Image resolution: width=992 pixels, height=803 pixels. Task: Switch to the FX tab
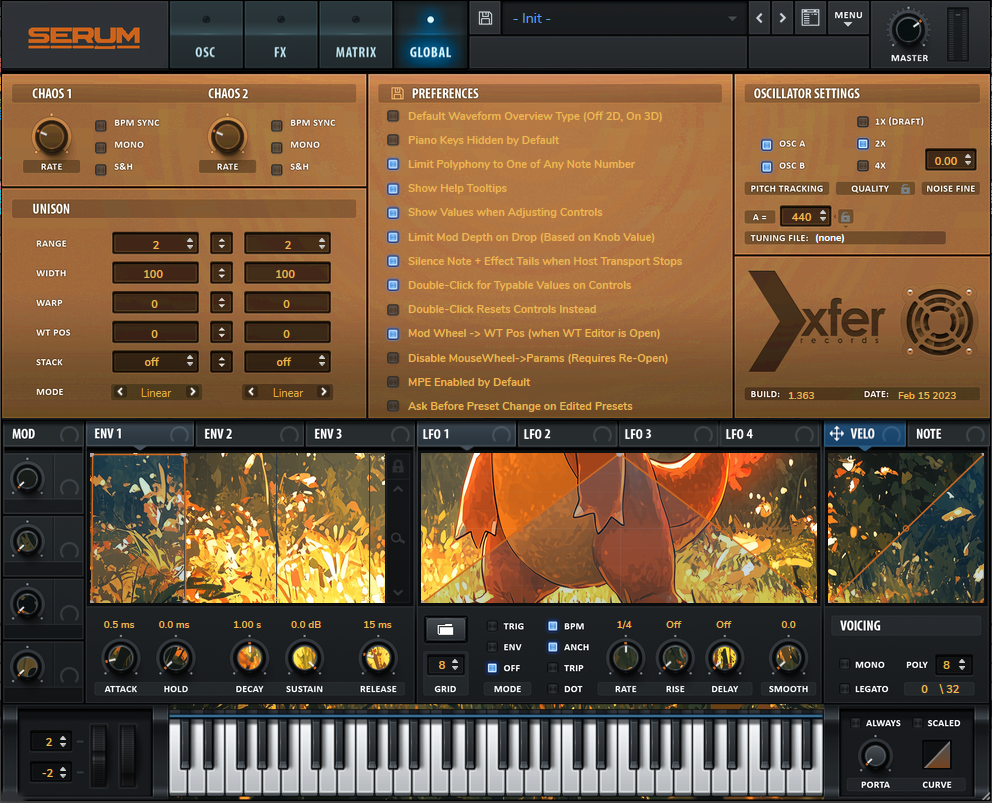pyautogui.click(x=280, y=35)
